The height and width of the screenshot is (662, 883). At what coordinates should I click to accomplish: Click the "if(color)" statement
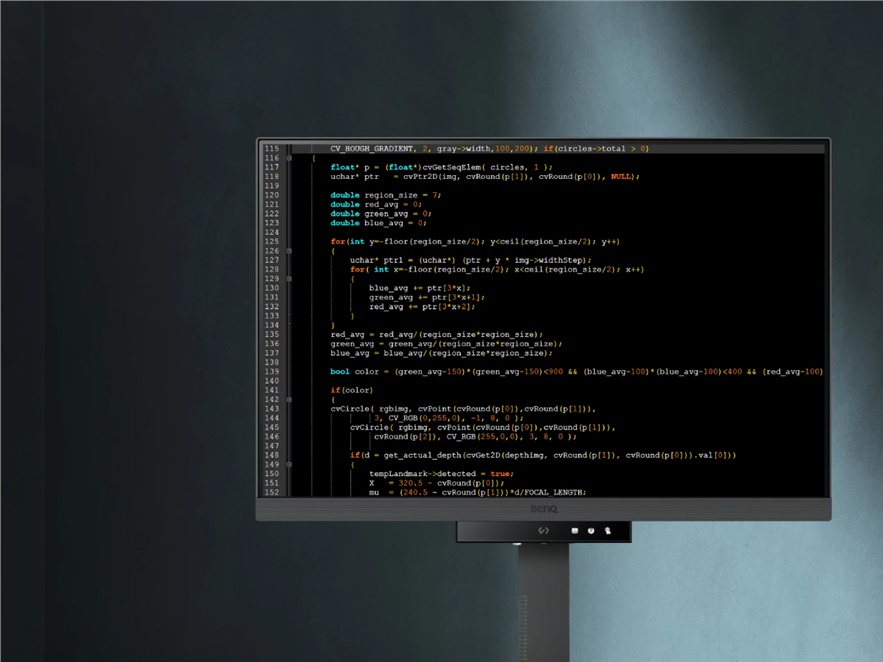pos(351,390)
